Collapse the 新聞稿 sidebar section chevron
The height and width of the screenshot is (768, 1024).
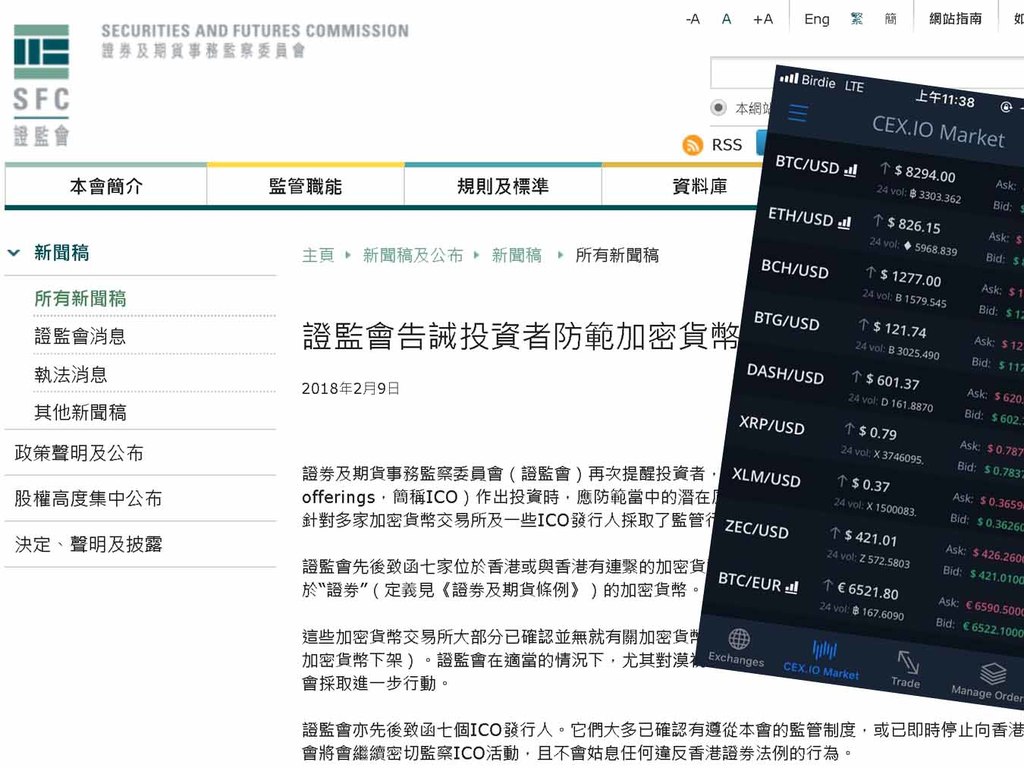[x=14, y=253]
